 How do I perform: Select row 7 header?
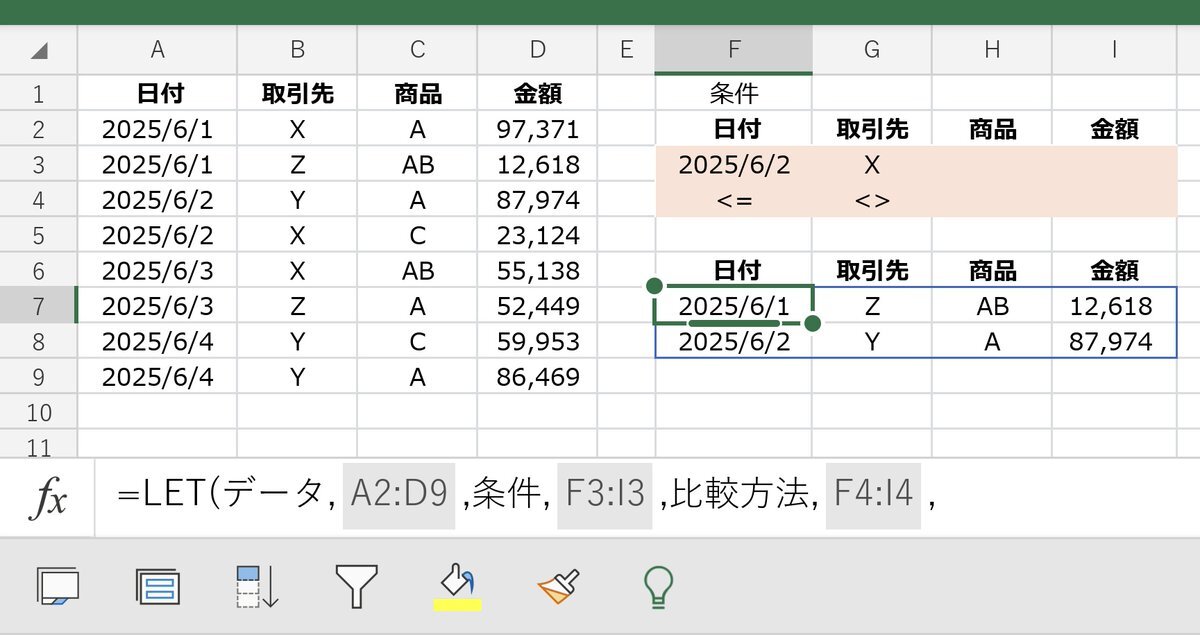pos(39,304)
